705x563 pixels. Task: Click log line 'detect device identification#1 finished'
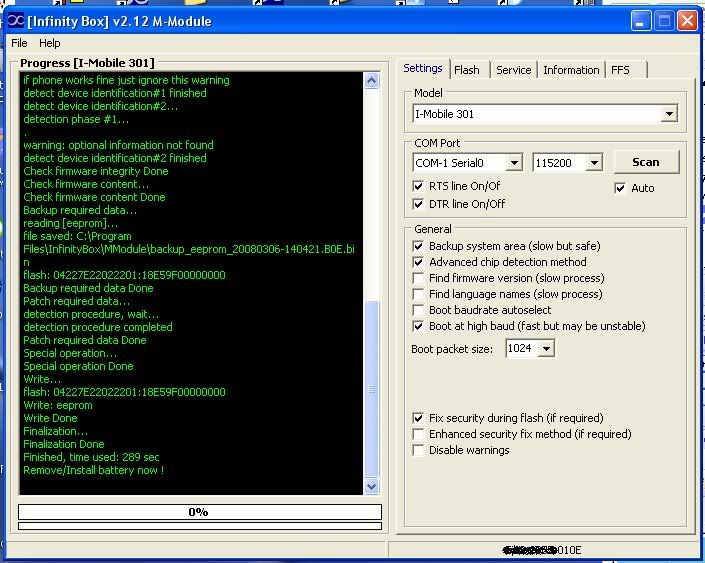click(115, 93)
